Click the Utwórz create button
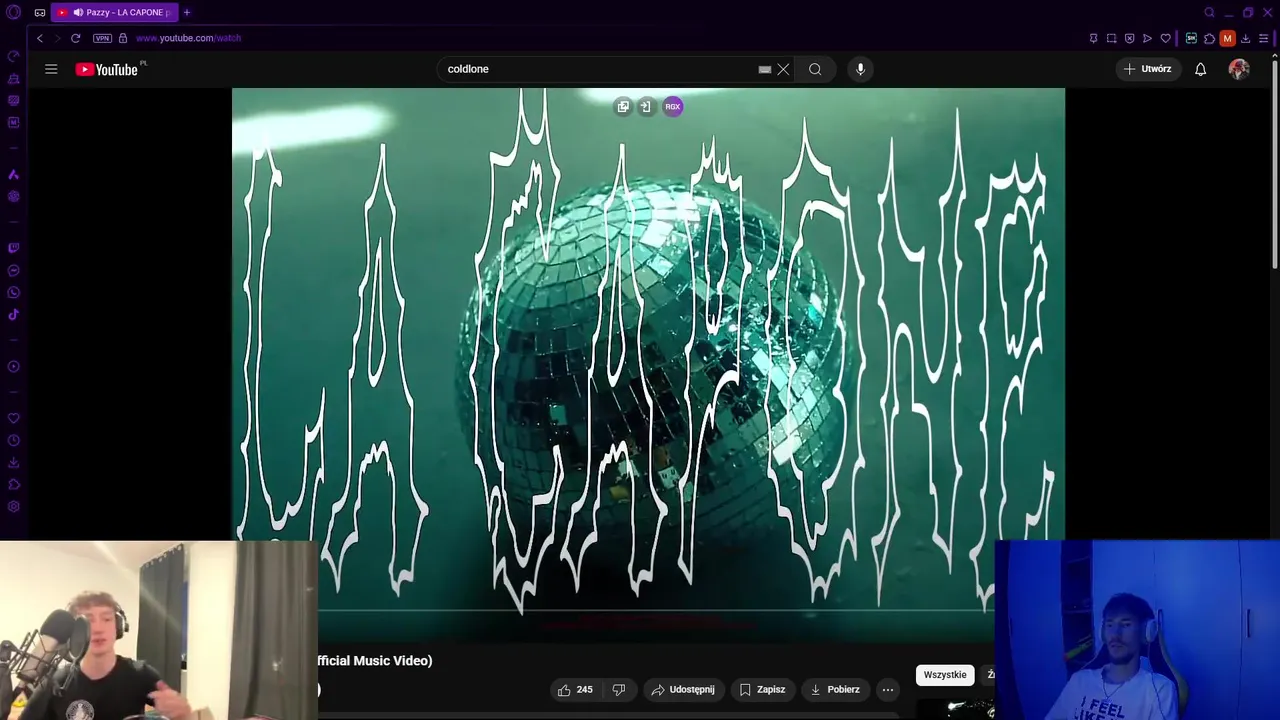Viewport: 1280px width, 720px height. (x=1147, y=69)
